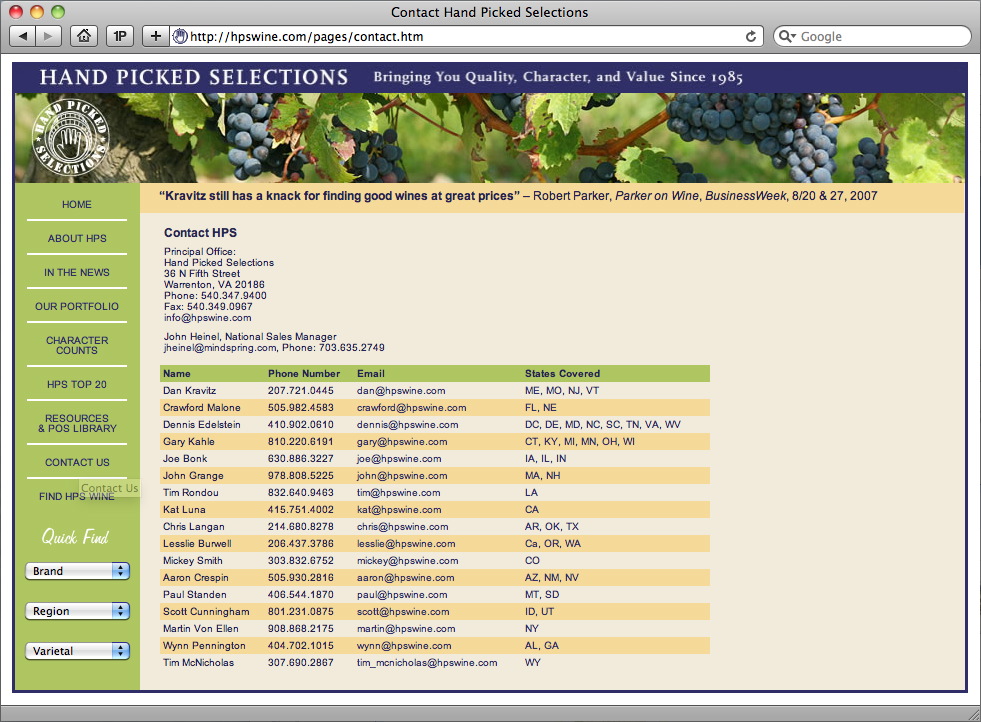
Task: Select the name Gary Kahle
Action: point(188,442)
